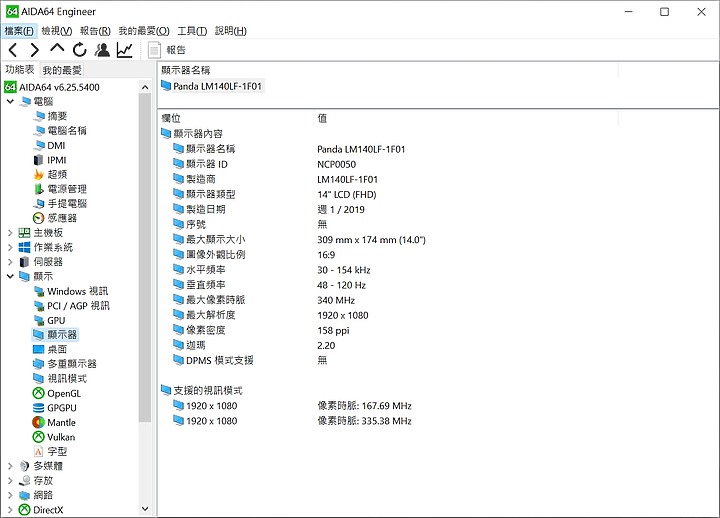Open the graph chart toolbar icon
This screenshot has width=720, height=518.
[x=124, y=50]
